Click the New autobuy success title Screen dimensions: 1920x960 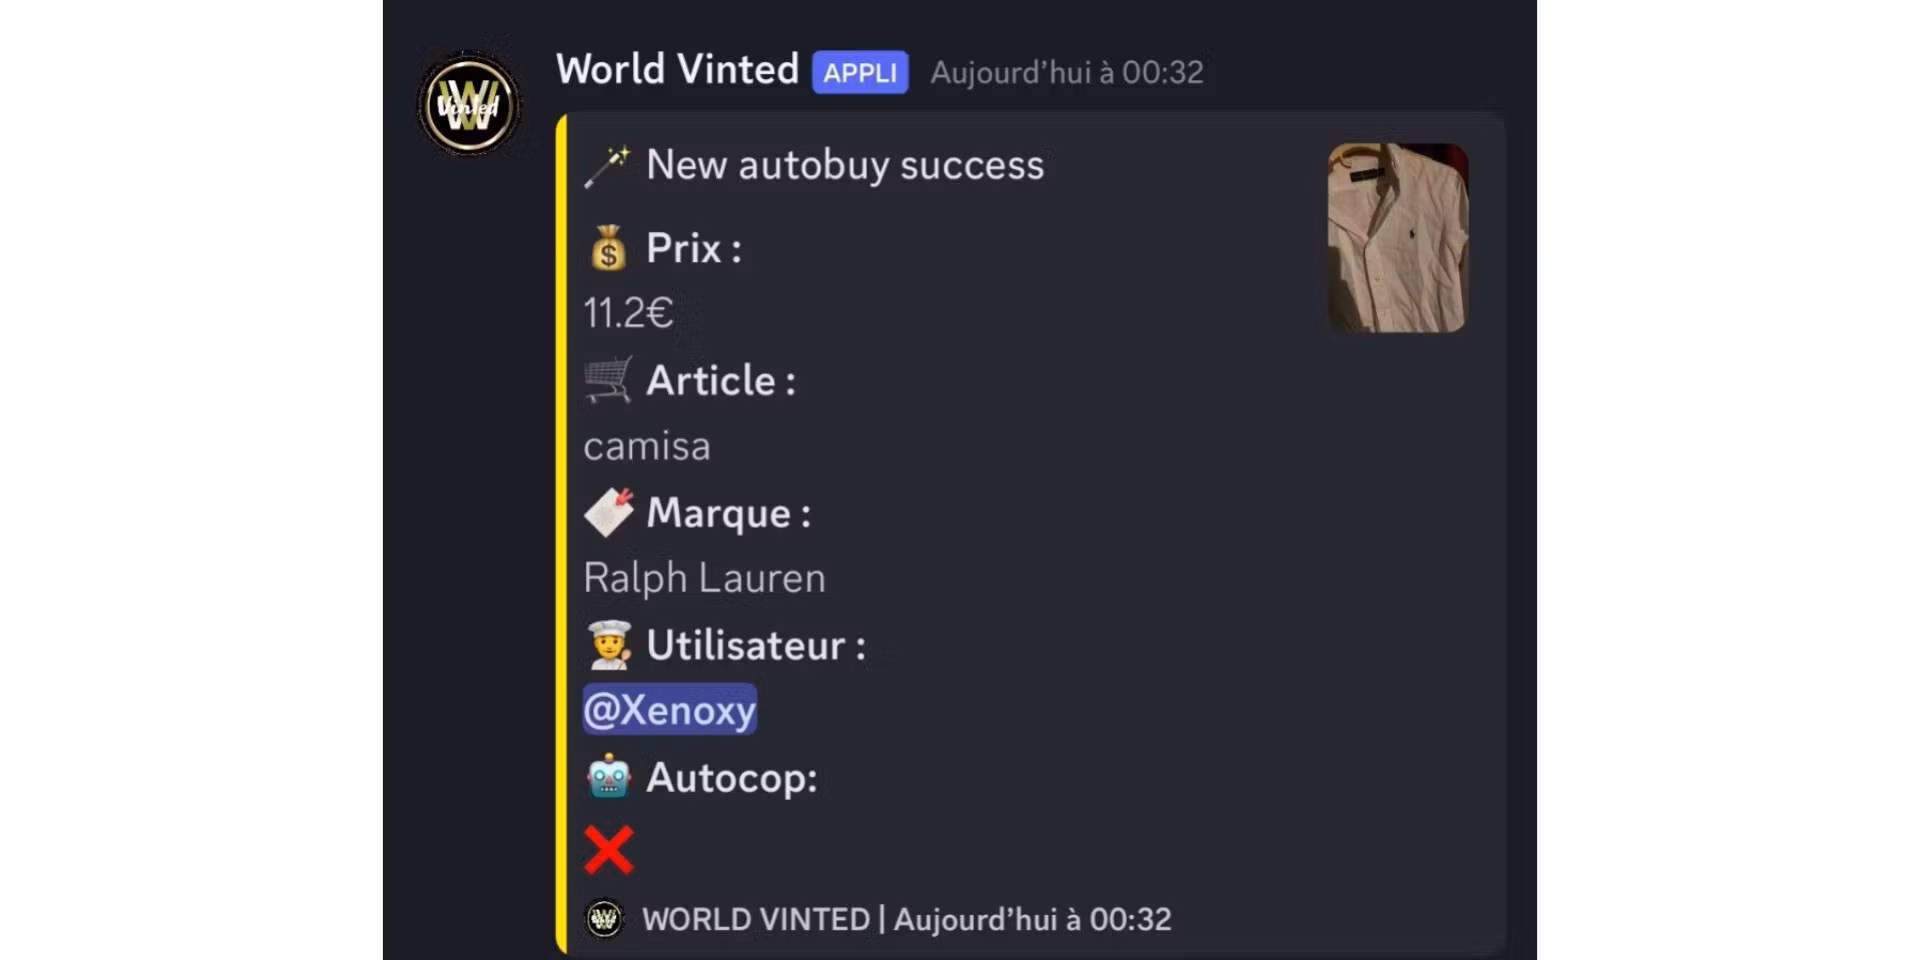click(845, 165)
